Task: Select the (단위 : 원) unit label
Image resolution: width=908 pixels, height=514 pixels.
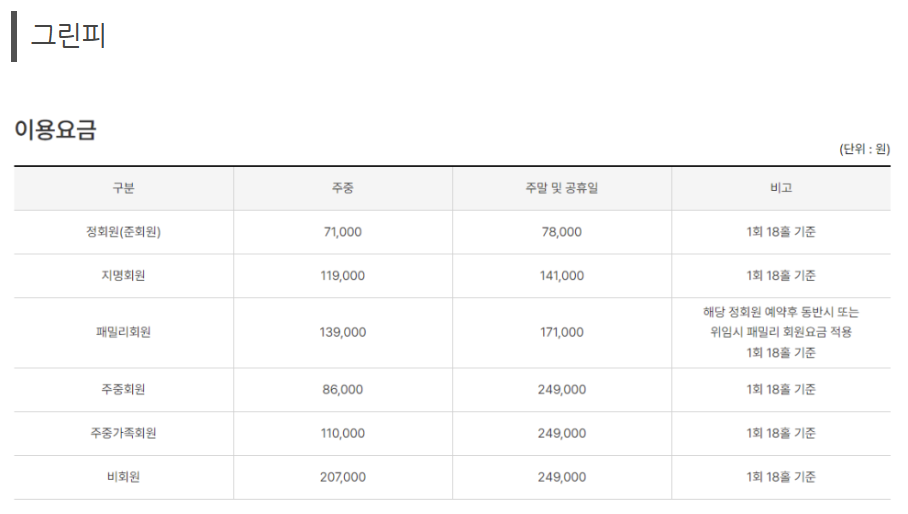Action: tap(865, 149)
